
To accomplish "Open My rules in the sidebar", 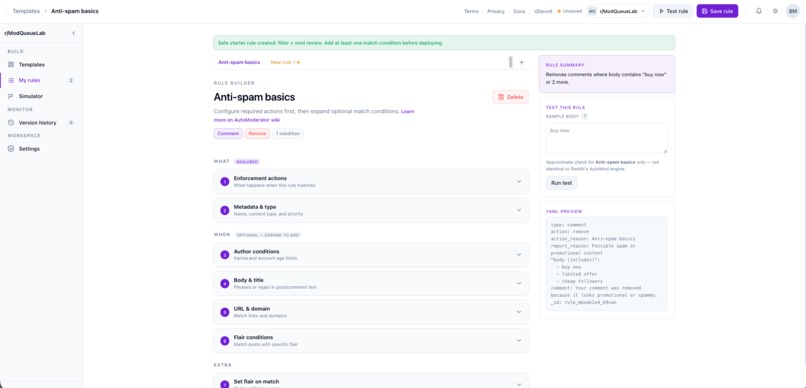I will (41, 80).
